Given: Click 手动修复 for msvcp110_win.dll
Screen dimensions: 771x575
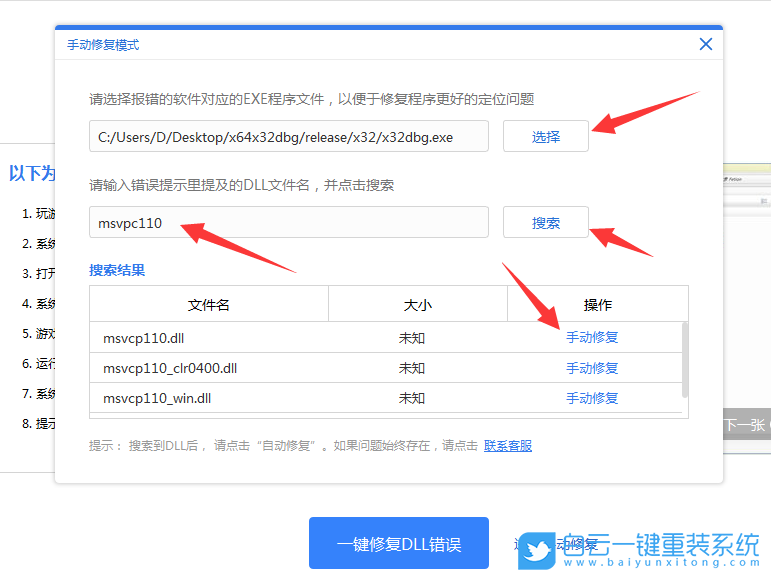Looking at the screenshot, I should click(592, 398).
